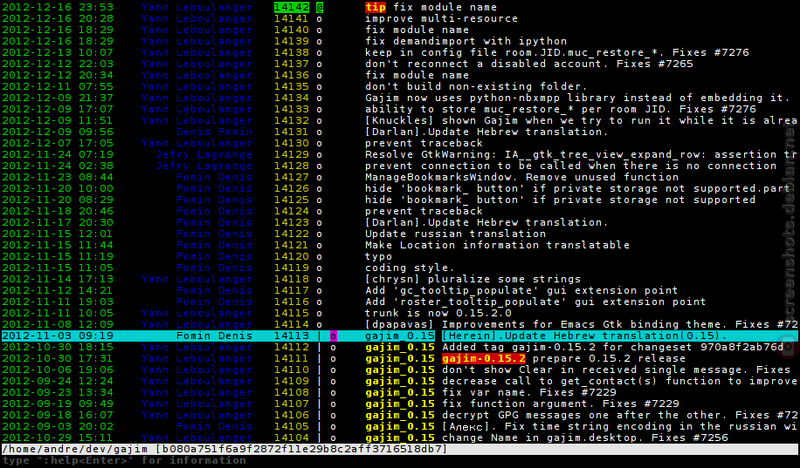Select 'Resolve GtkWarning' commit message
This screenshot has width=800, height=468.
[581, 154]
